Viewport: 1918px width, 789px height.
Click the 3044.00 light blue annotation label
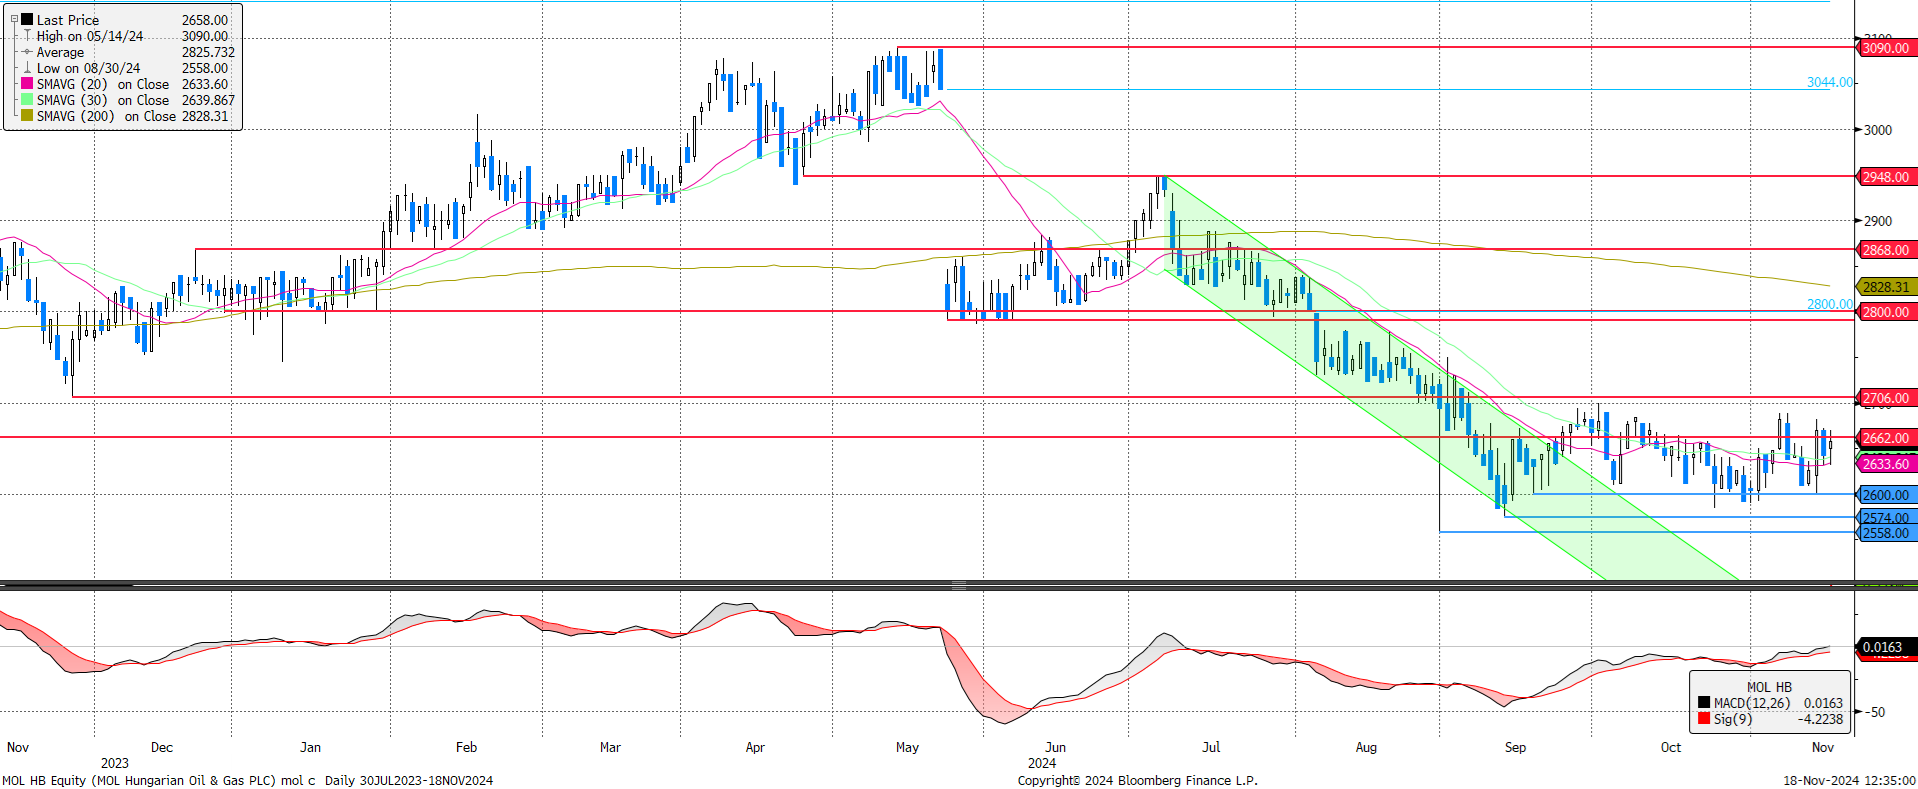pos(1830,82)
